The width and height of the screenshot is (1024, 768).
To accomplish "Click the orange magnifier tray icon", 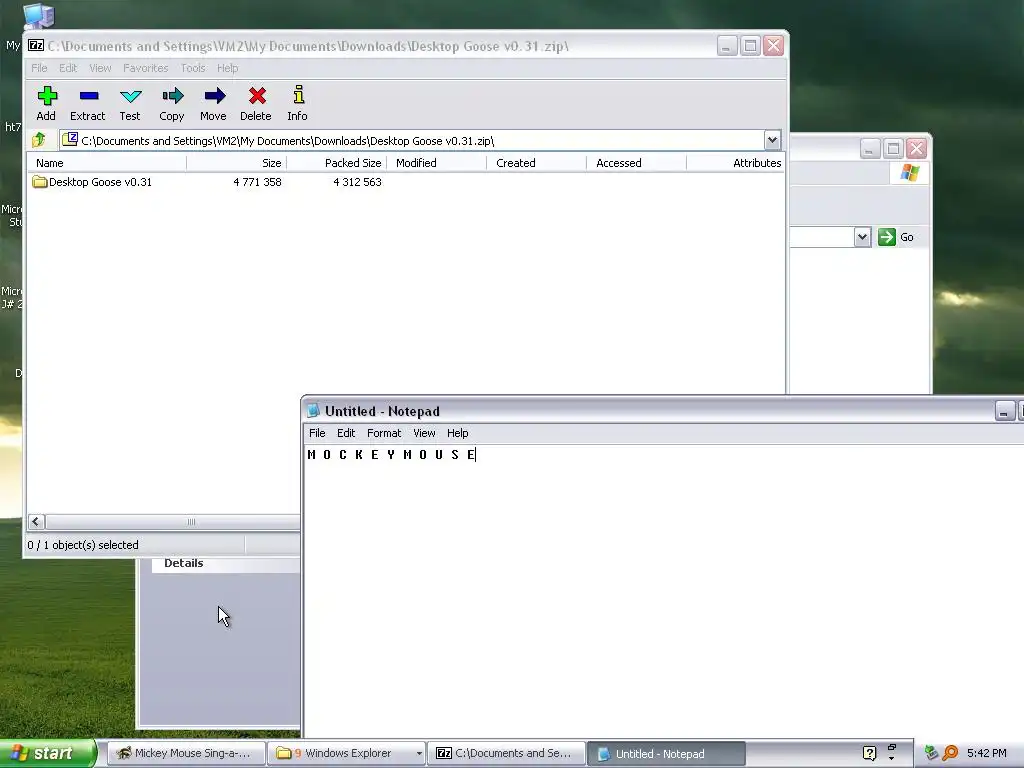I will (950, 754).
